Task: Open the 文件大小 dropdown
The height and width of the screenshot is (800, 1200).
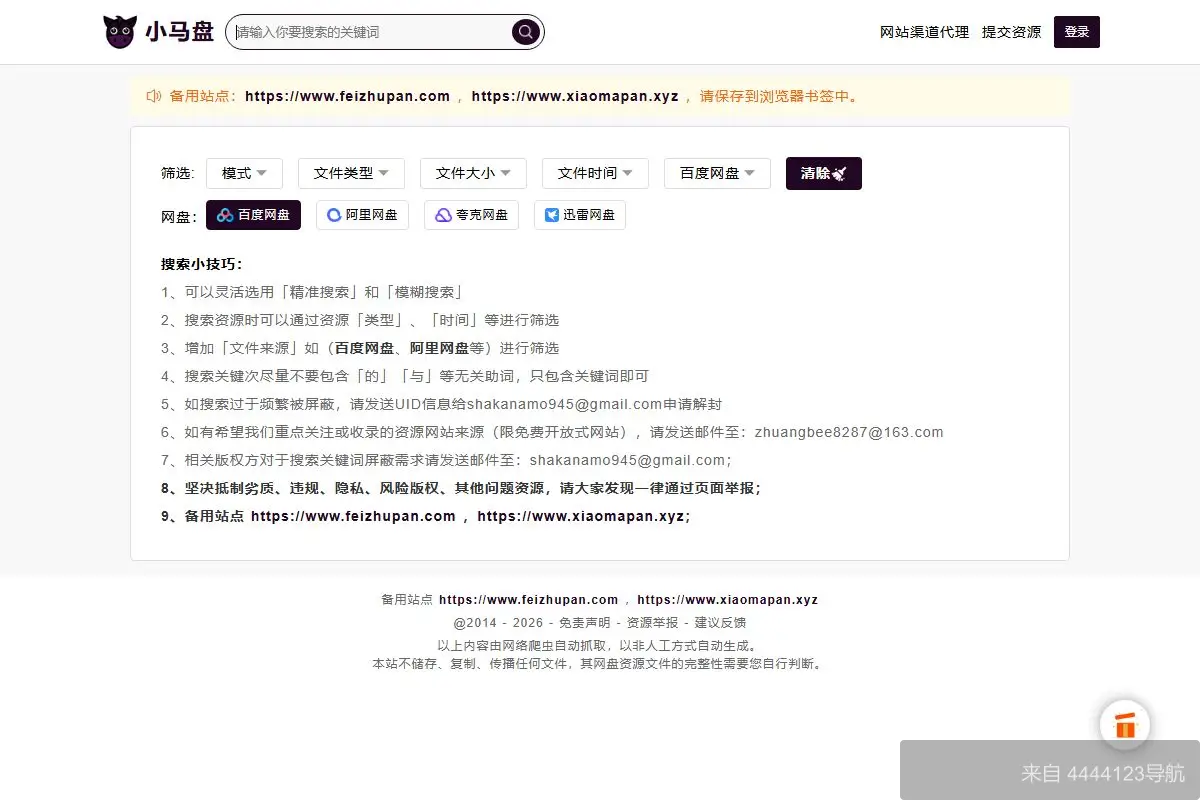Action: coord(473,173)
